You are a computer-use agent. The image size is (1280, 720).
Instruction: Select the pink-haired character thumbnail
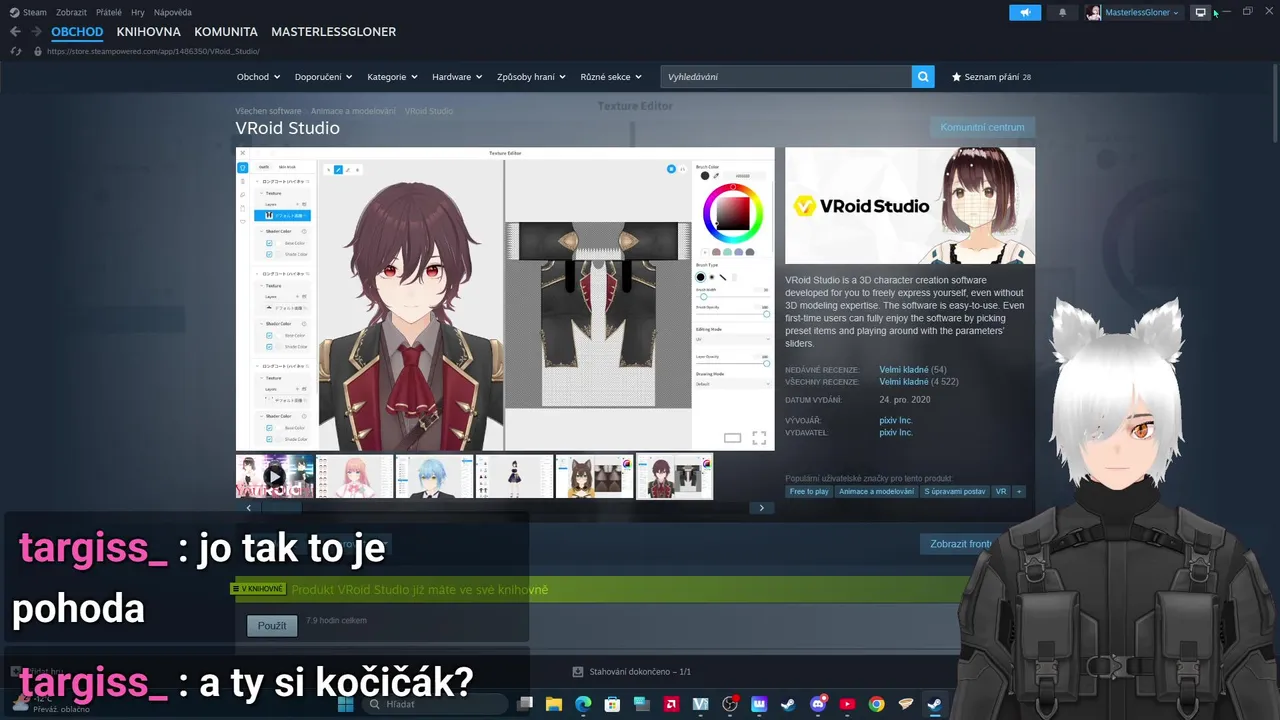354,476
